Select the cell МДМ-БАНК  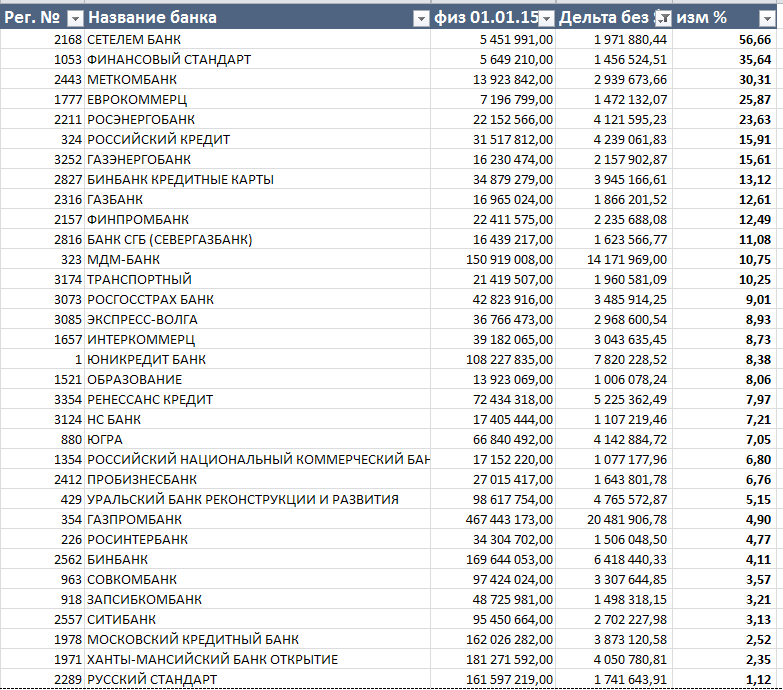click(x=257, y=260)
